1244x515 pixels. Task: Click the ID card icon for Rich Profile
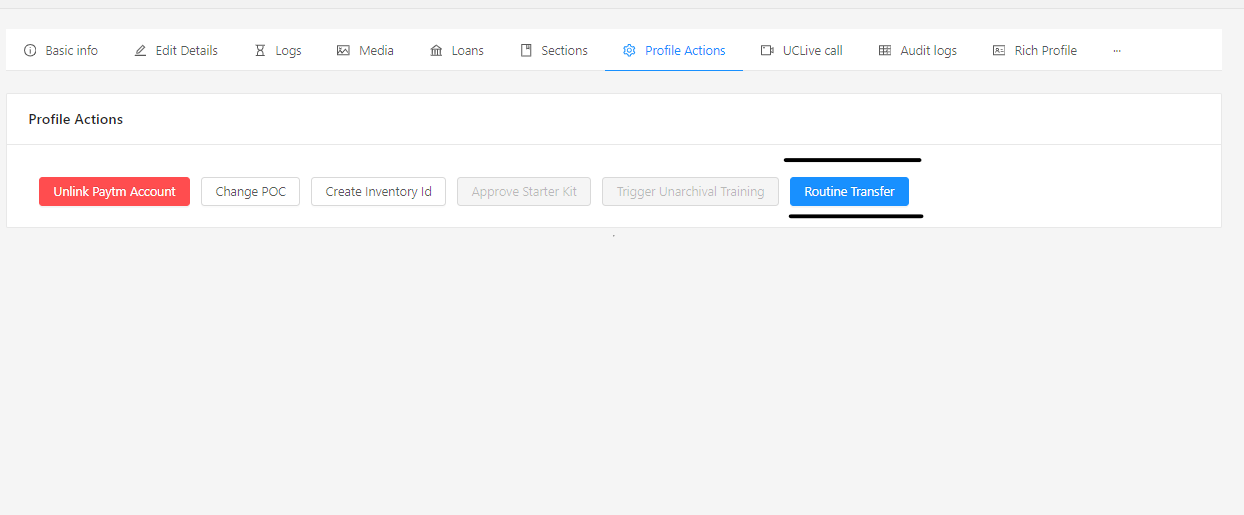pos(998,50)
